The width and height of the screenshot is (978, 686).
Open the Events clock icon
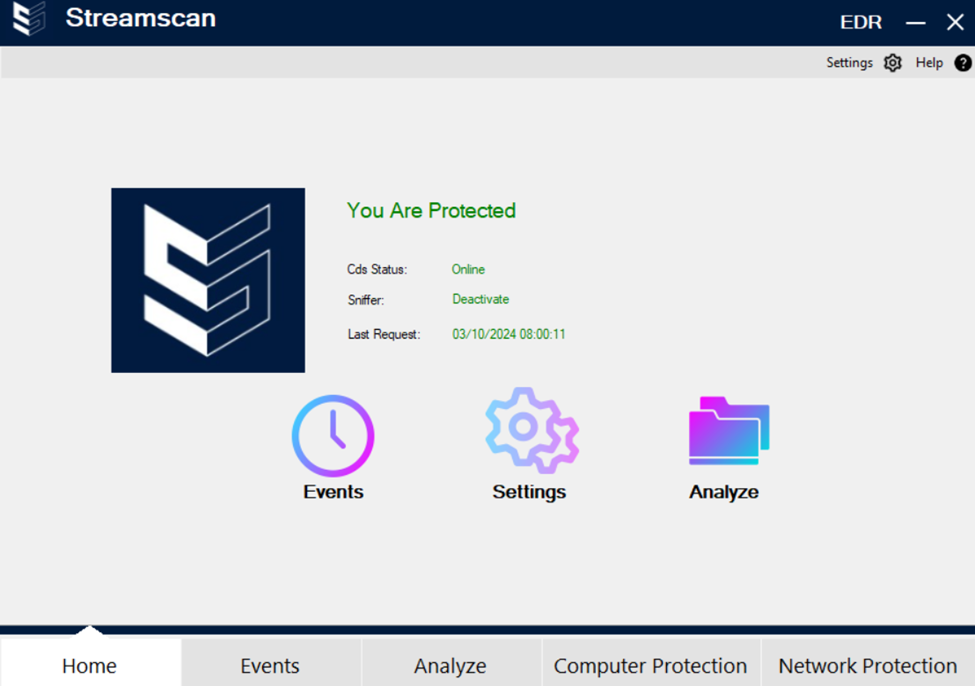(x=333, y=435)
